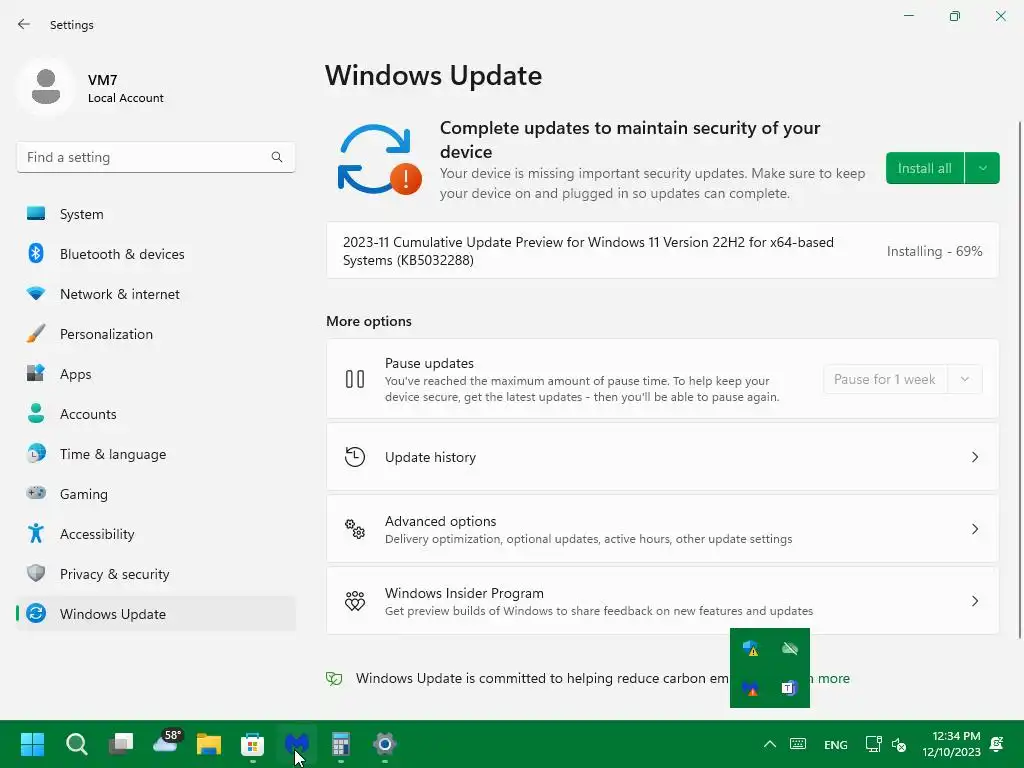Click the More options section label
This screenshot has width=1024, height=768.
point(369,321)
